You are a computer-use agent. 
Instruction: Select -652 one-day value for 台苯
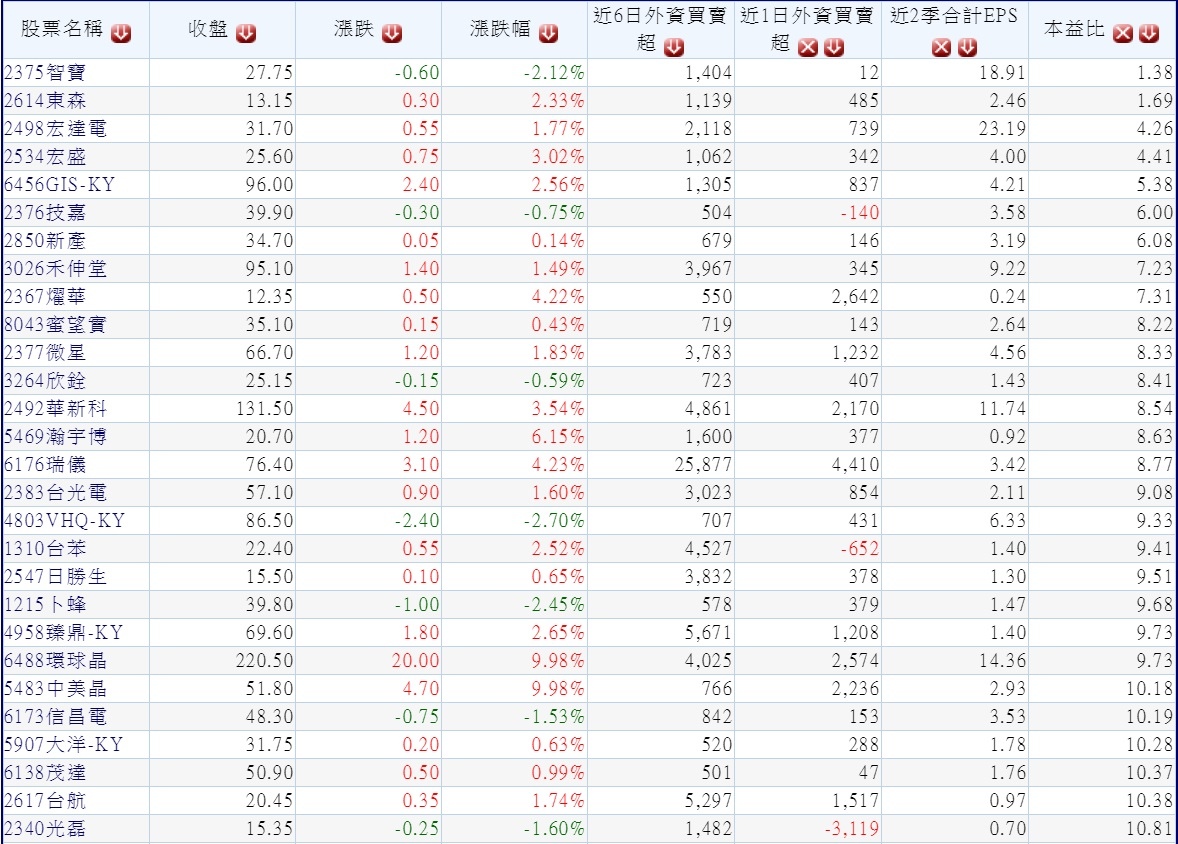(860, 549)
